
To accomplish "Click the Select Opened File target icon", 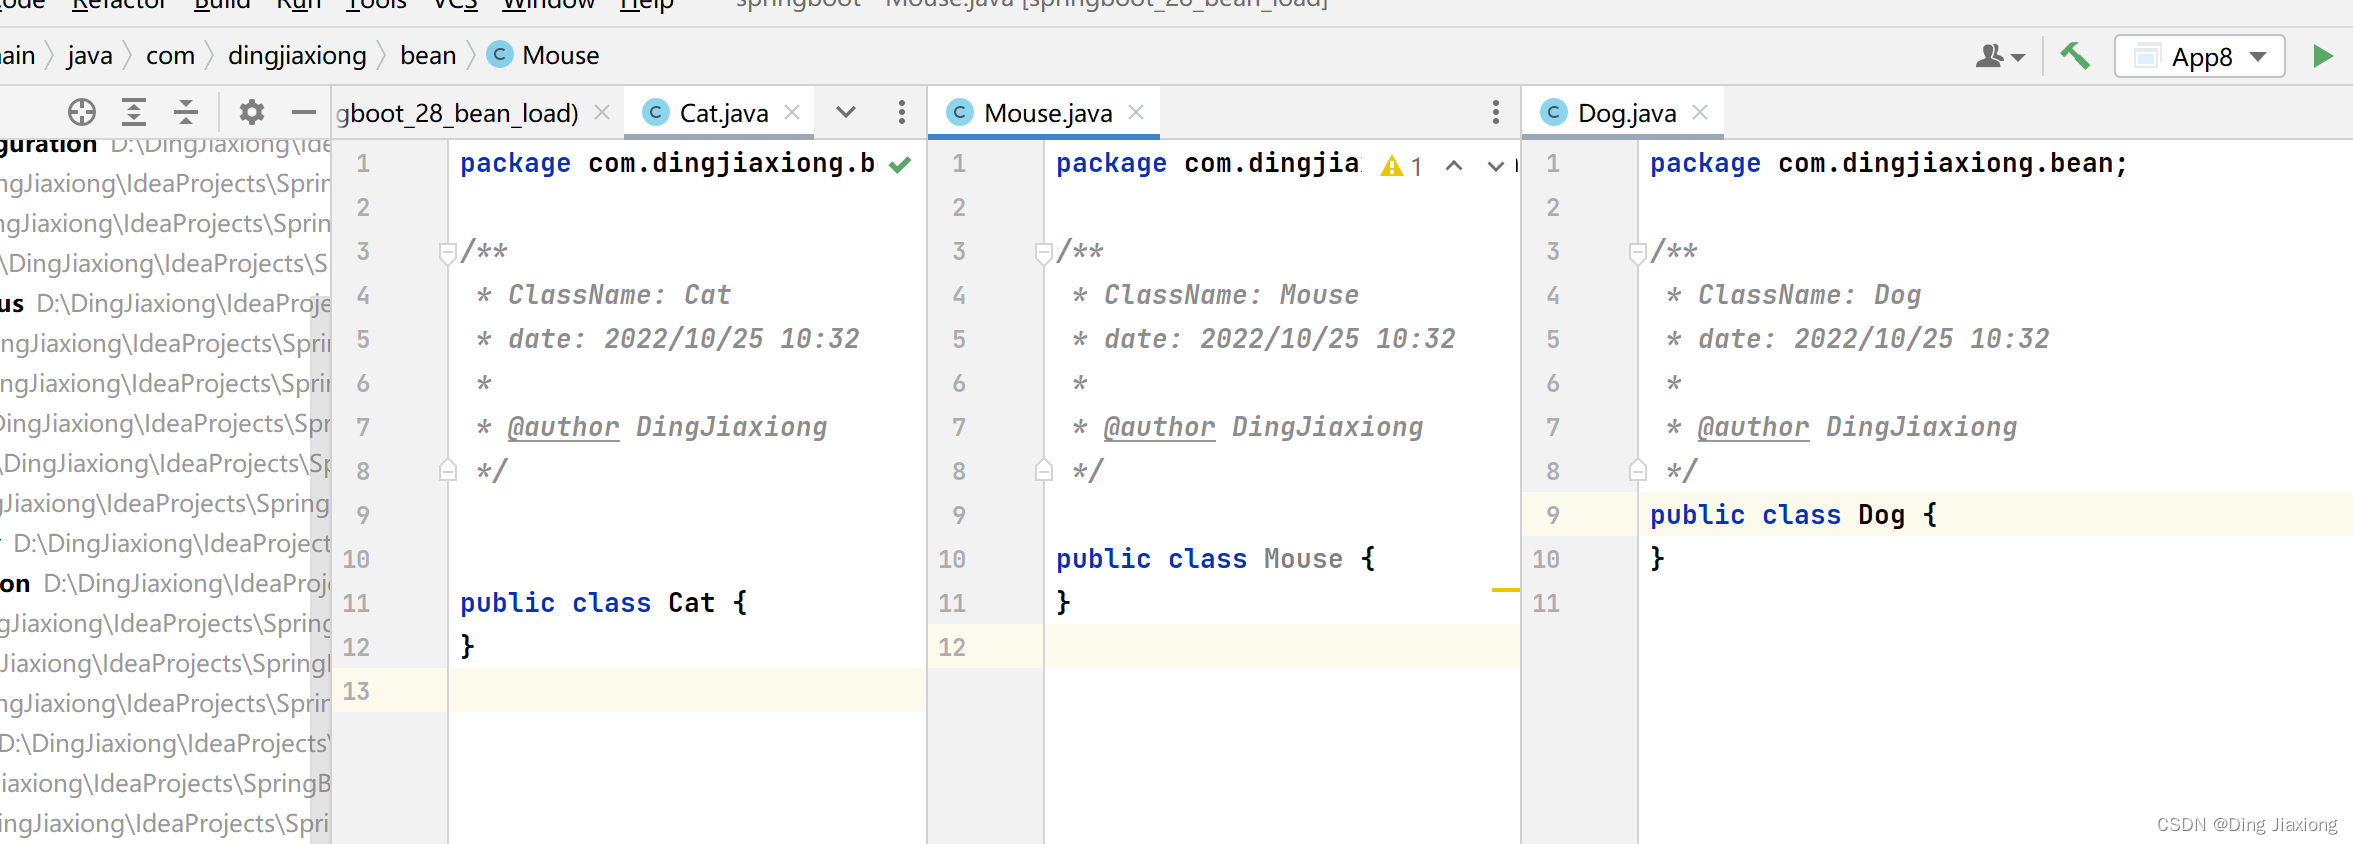I will tap(82, 112).
